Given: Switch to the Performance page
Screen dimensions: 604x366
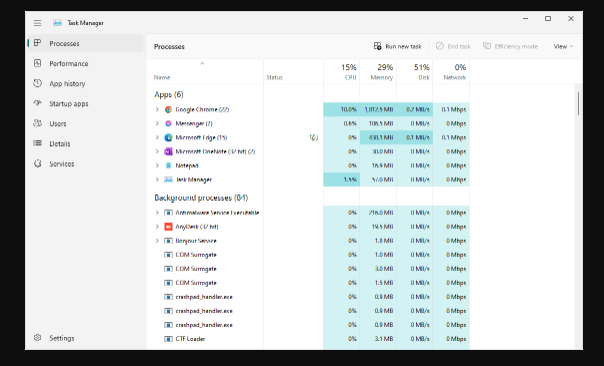Looking at the screenshot, I should (86, 63).
